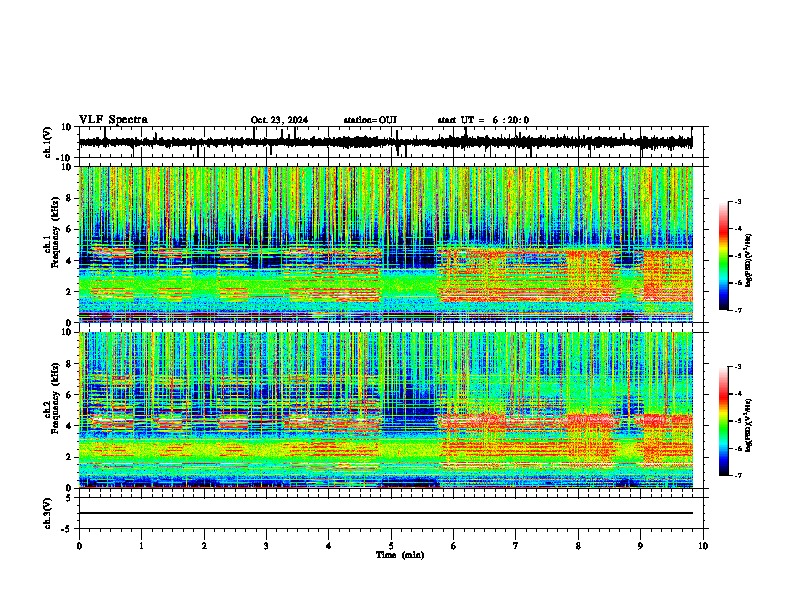The image size is (792, 612).
Task: Click the "Time (min)" axis title
Action: pyautogui.click(x=400, y=555)
